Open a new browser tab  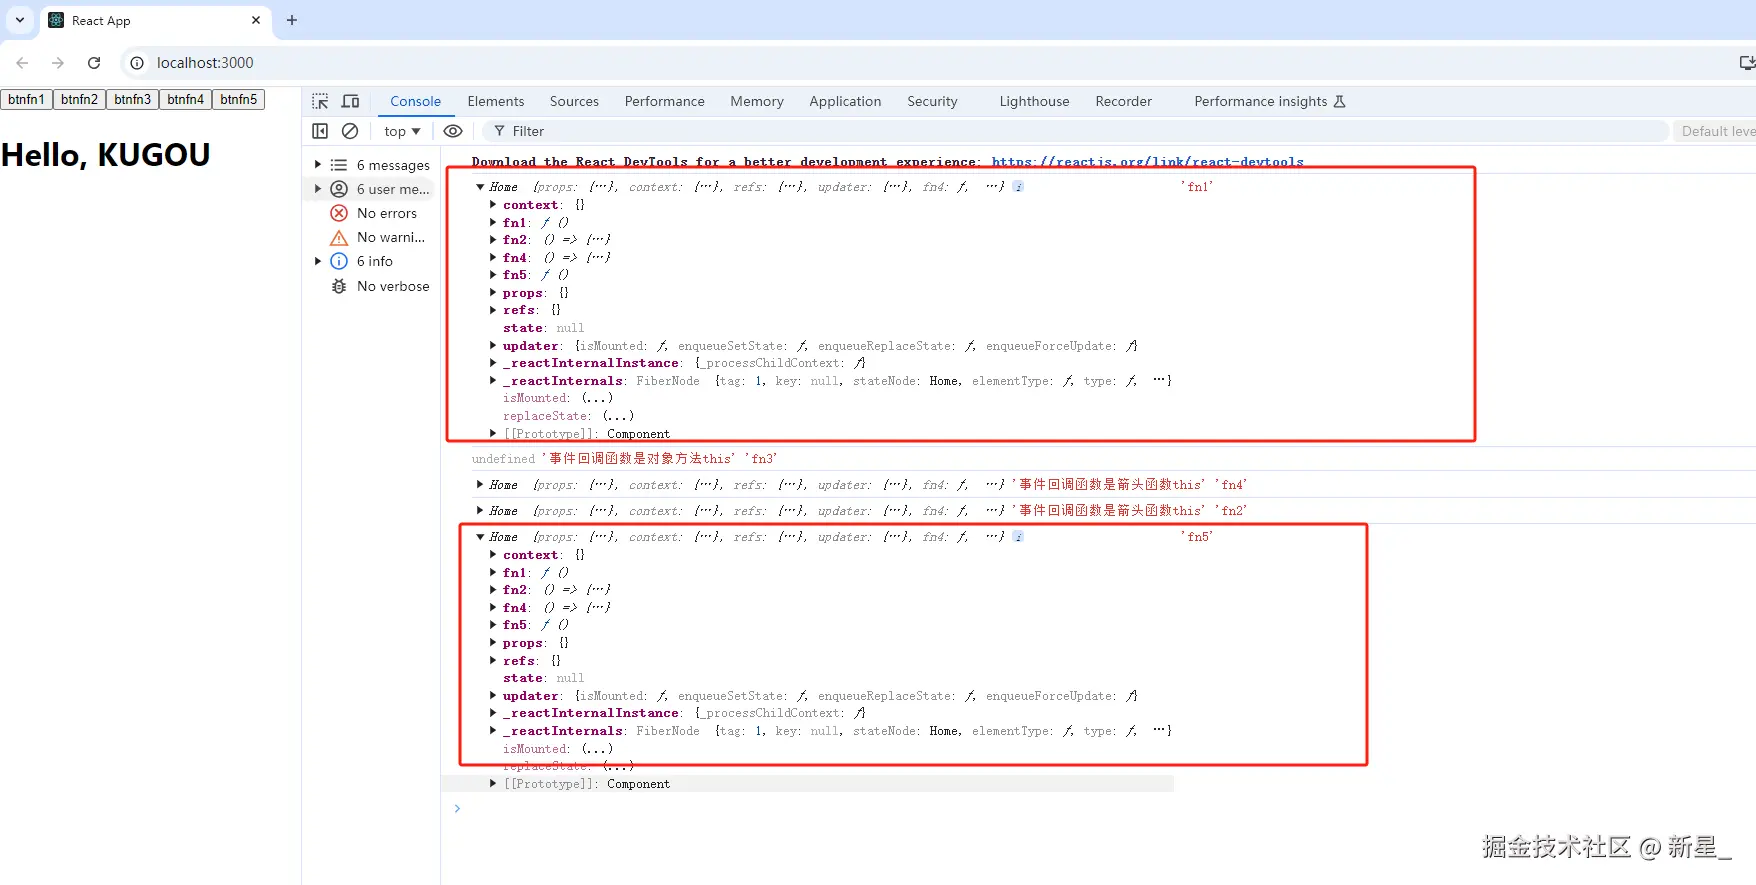292,20
